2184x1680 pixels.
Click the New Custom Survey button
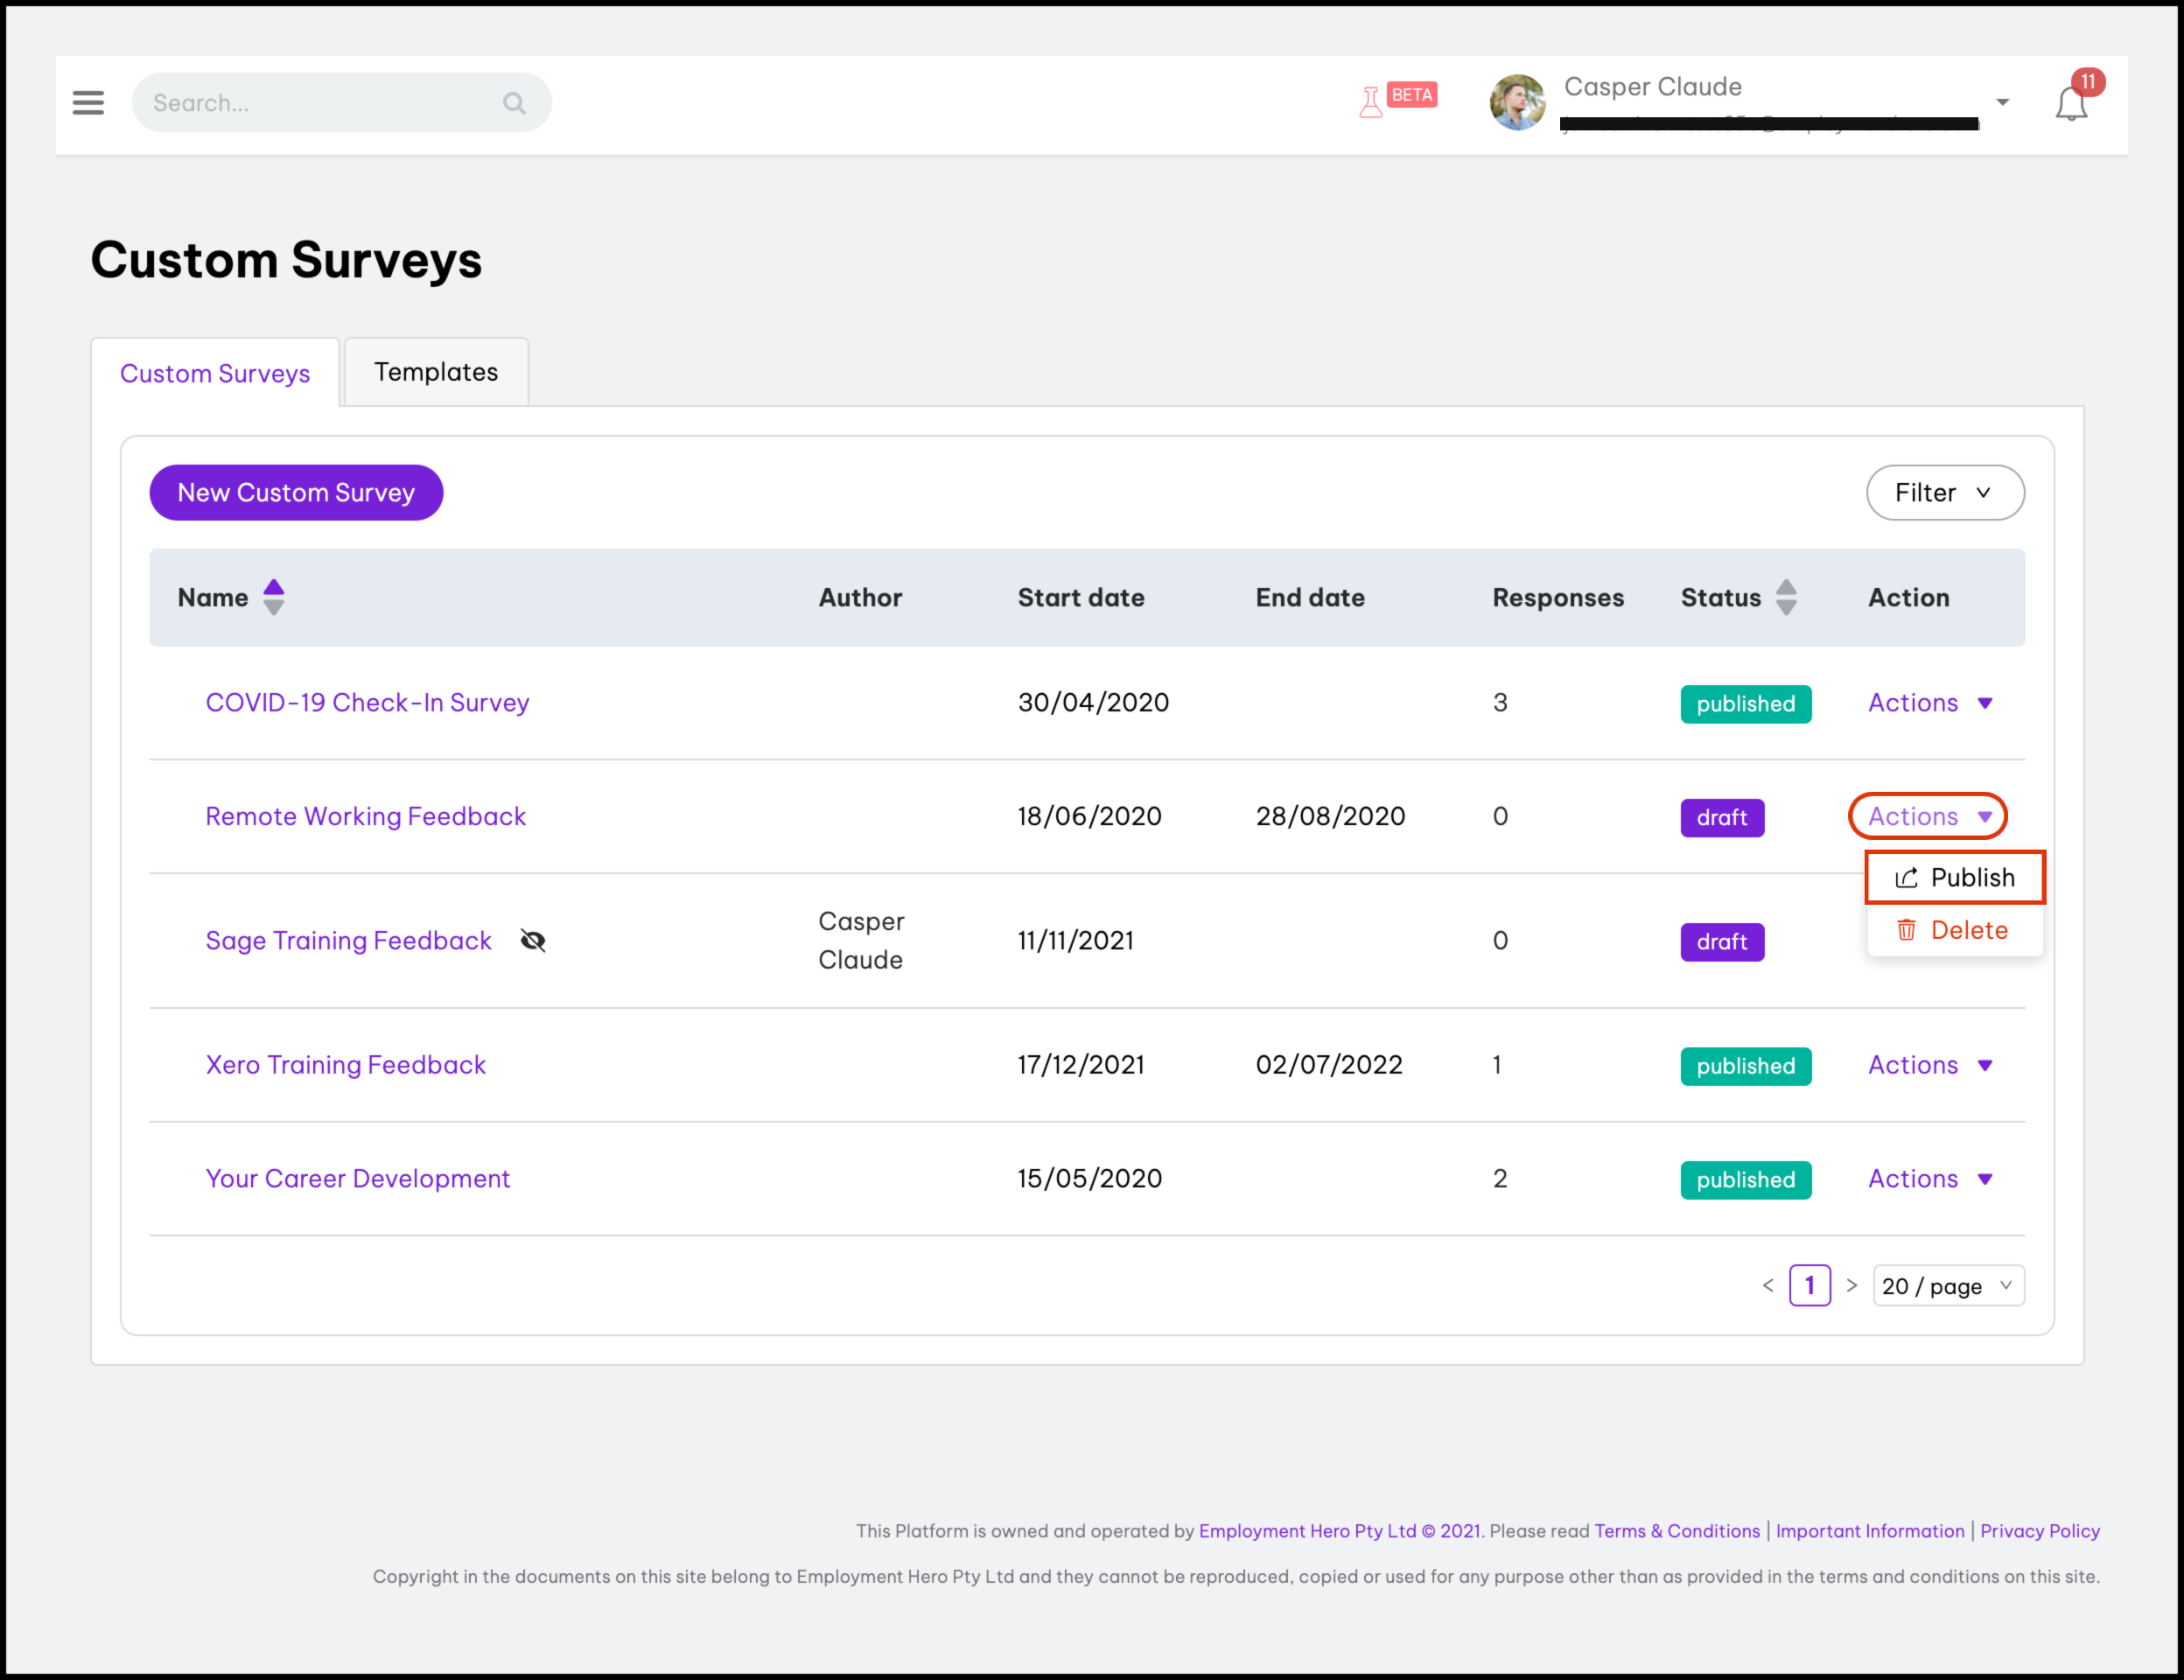[296, 493]
